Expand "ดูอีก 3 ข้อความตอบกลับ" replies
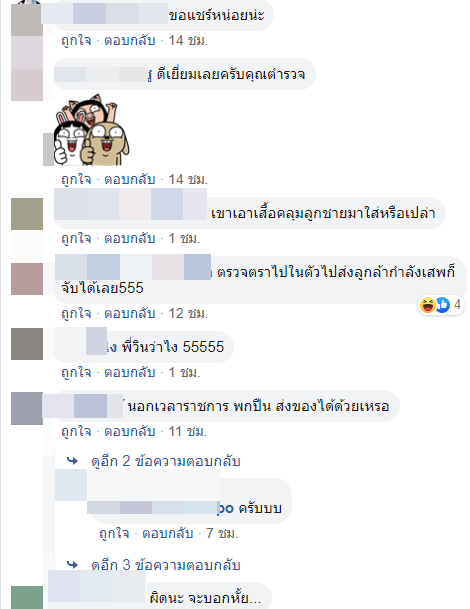The image size is (470, 609). click(166, 565)
